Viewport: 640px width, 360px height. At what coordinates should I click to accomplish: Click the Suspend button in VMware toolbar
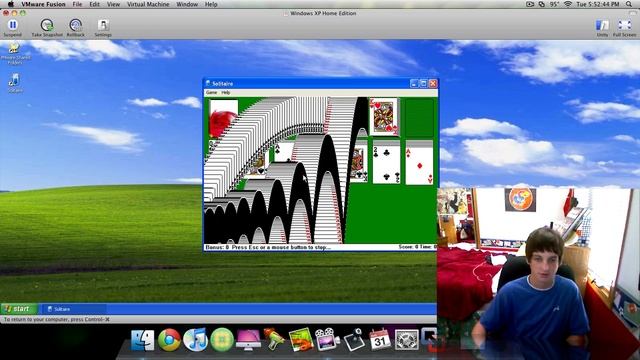pyautogui.click(x=13, y=28)
